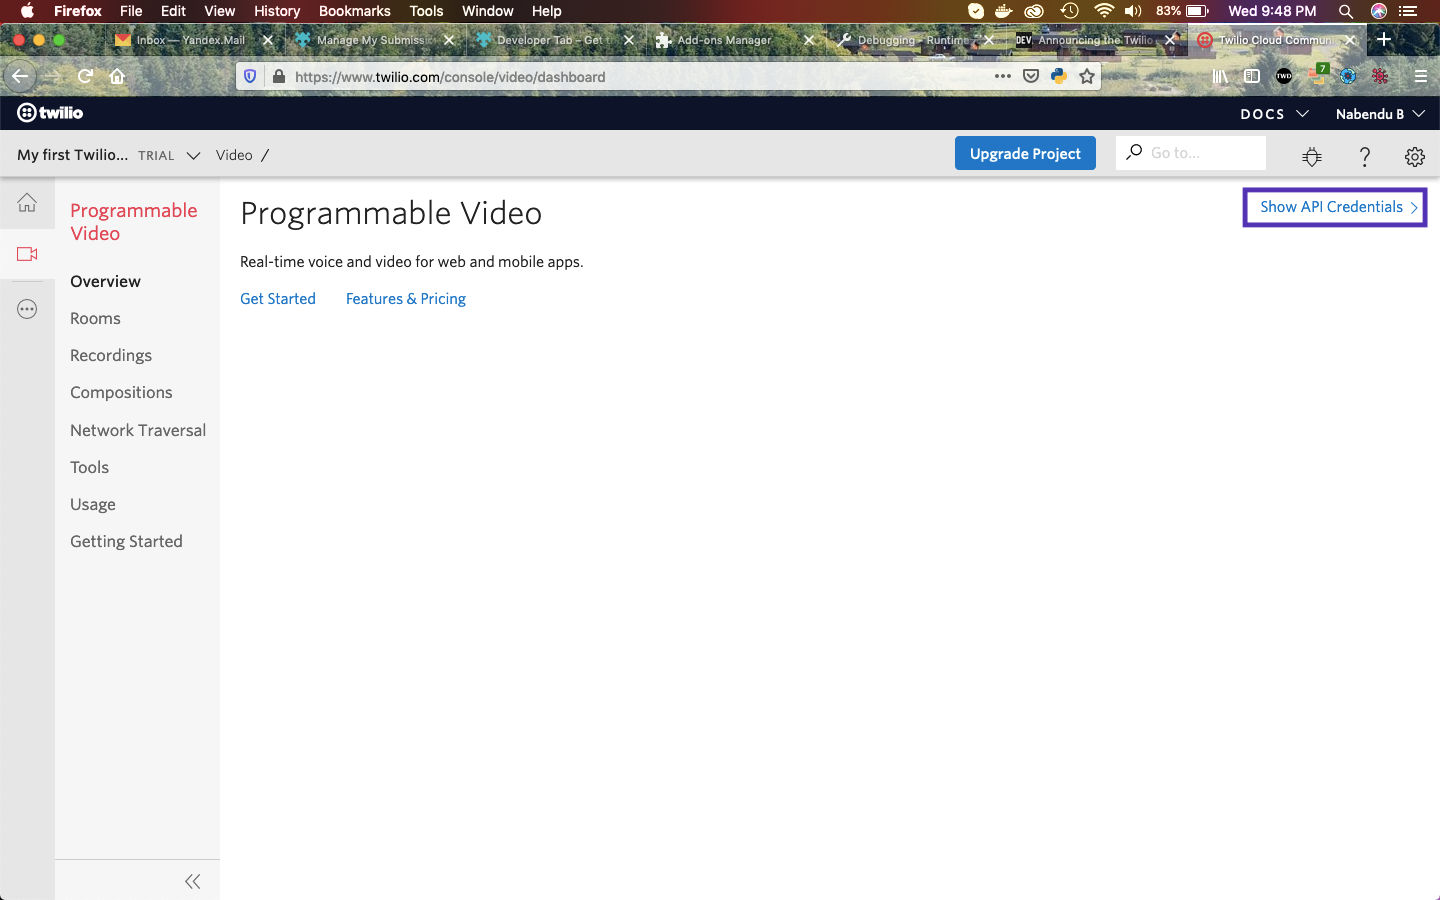Viewport: 1440px width, 900px height.
Task: Open Rooms in the sidebar
Action: point(95,318)
